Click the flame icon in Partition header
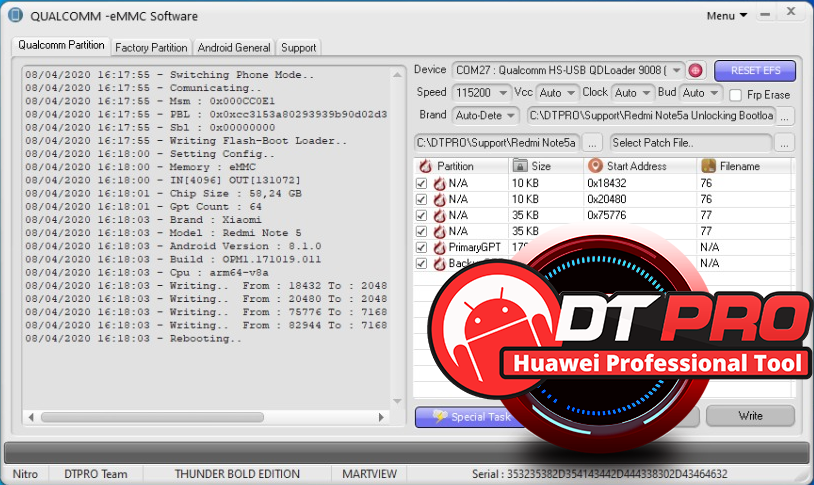The image size is (814, 485). 426,166
